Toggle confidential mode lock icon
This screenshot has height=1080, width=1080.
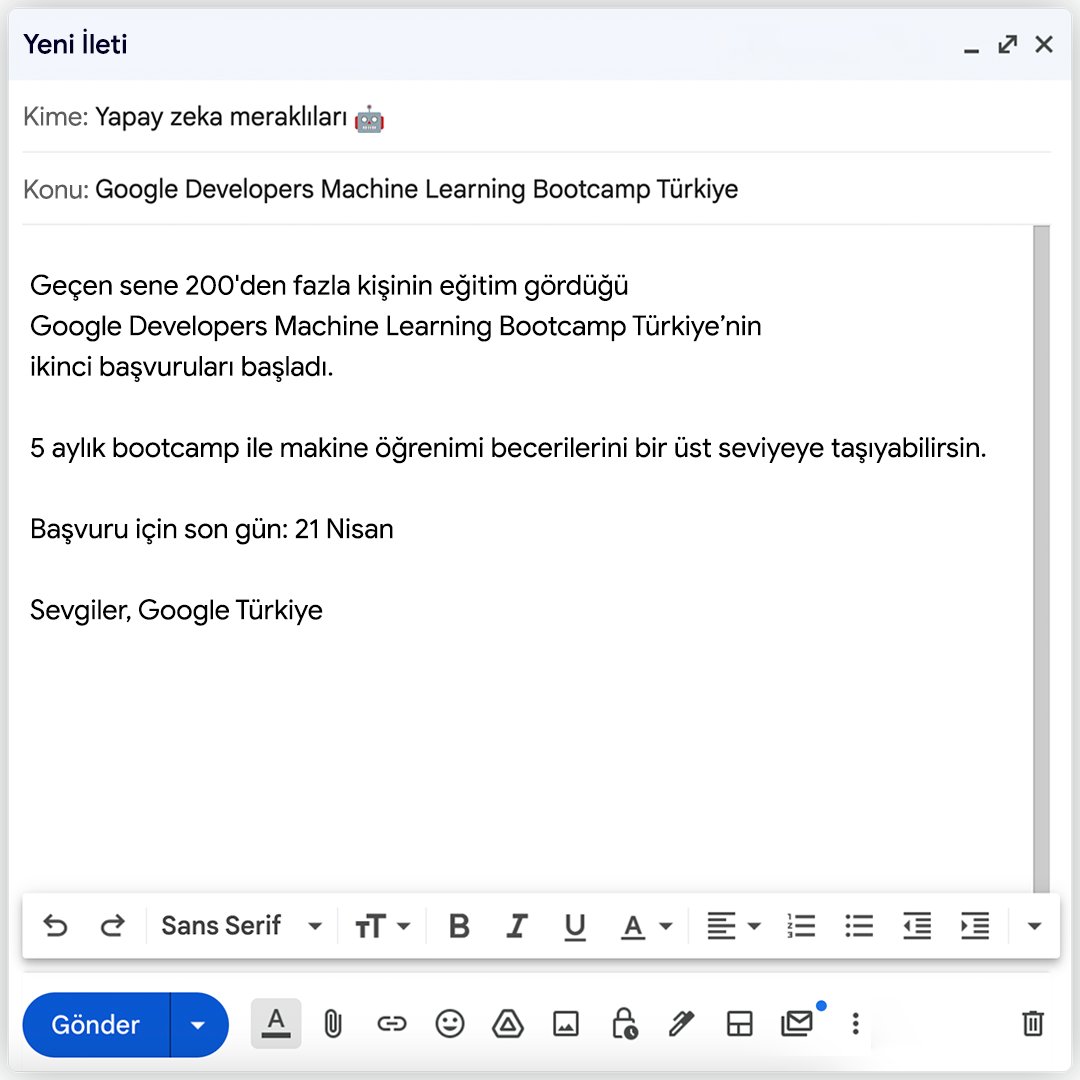pos(625,1023)
